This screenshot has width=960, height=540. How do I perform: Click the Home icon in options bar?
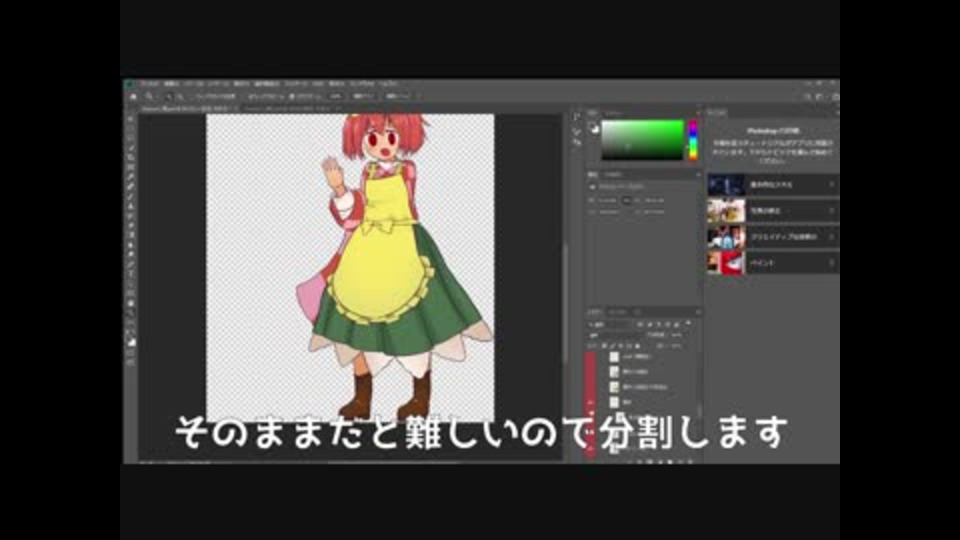[133, 96]
